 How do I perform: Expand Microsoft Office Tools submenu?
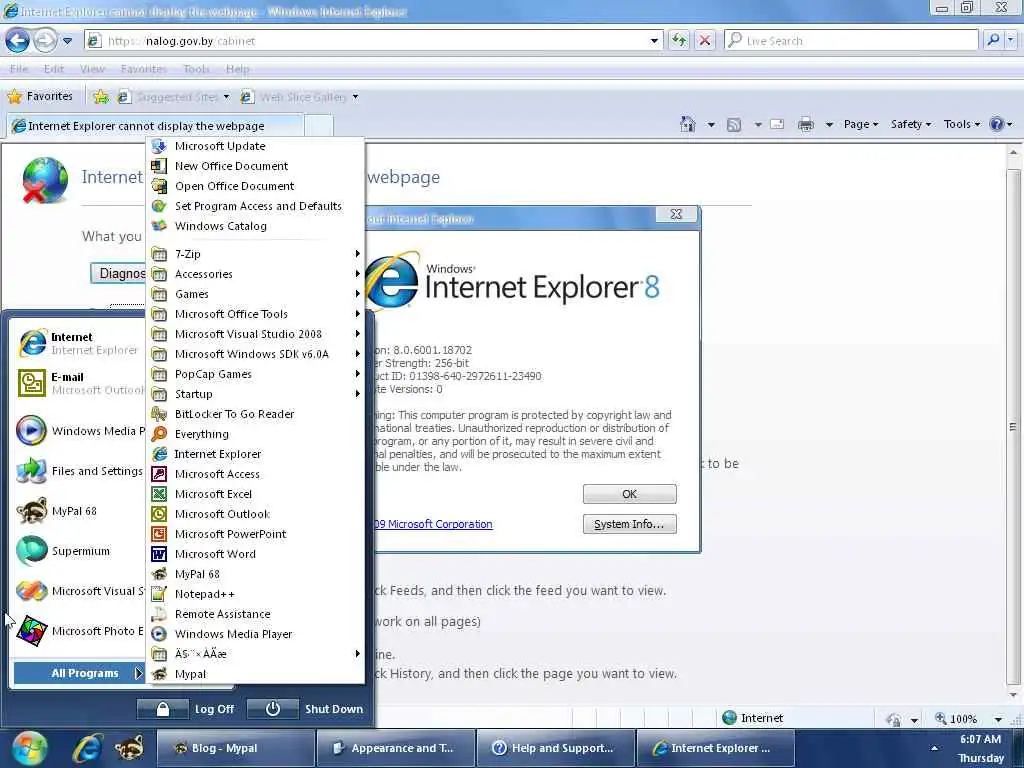(x=255, y=314)
